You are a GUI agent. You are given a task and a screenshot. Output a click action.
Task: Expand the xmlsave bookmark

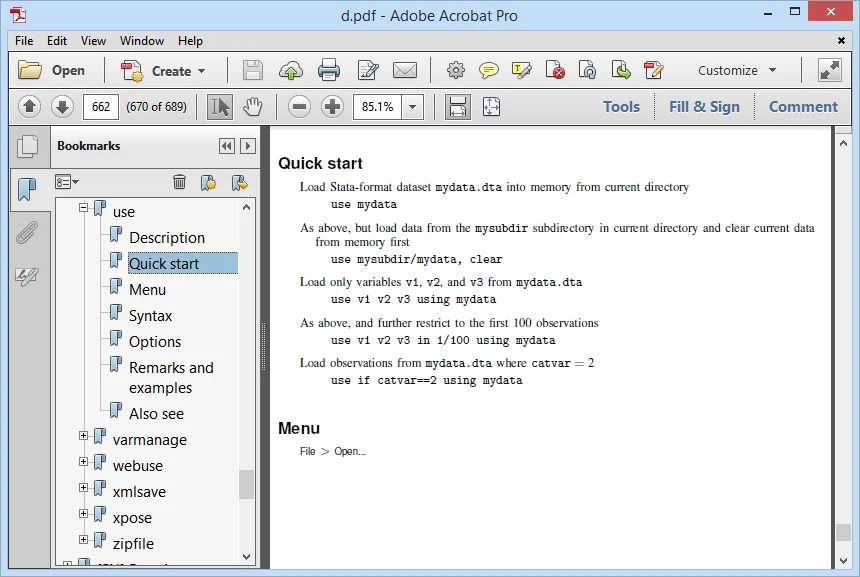83,488
